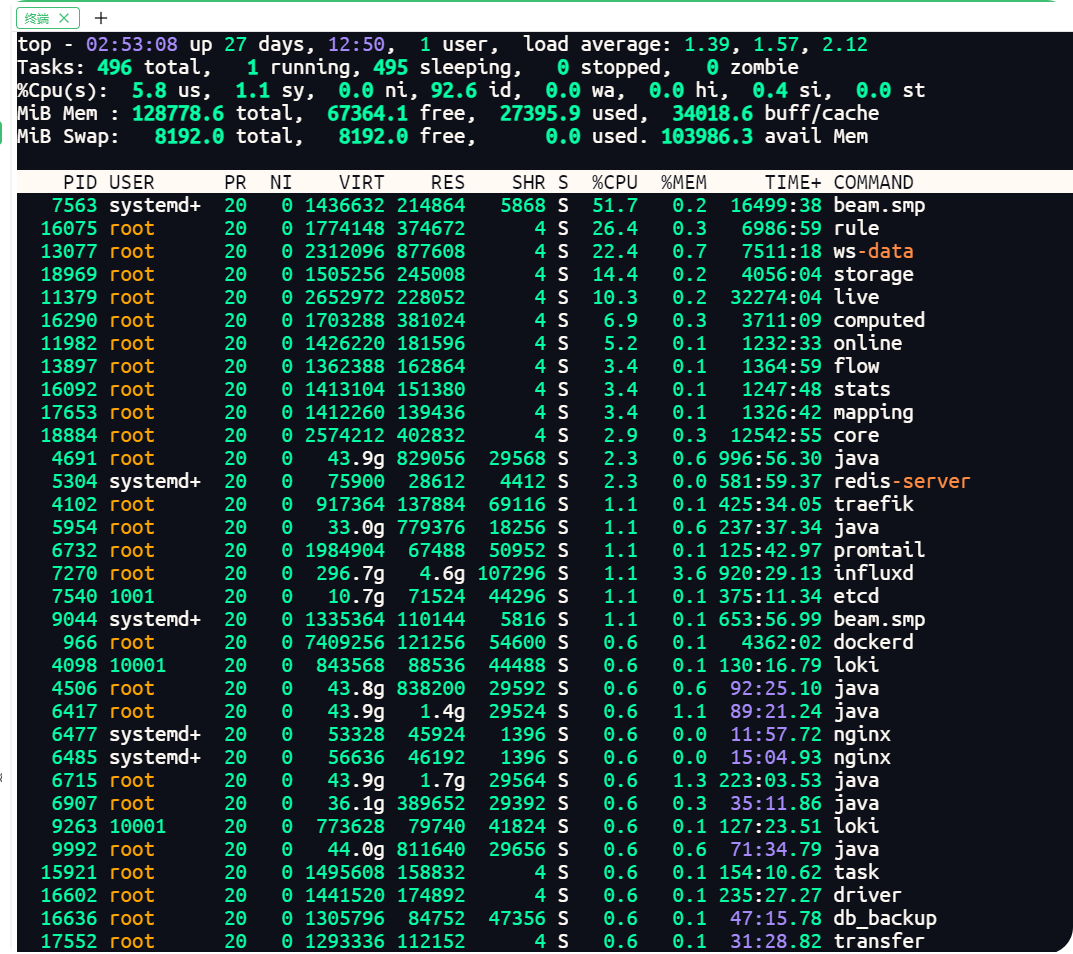Click the db_backup command name
1073x954 pixels.
[885, 918]
